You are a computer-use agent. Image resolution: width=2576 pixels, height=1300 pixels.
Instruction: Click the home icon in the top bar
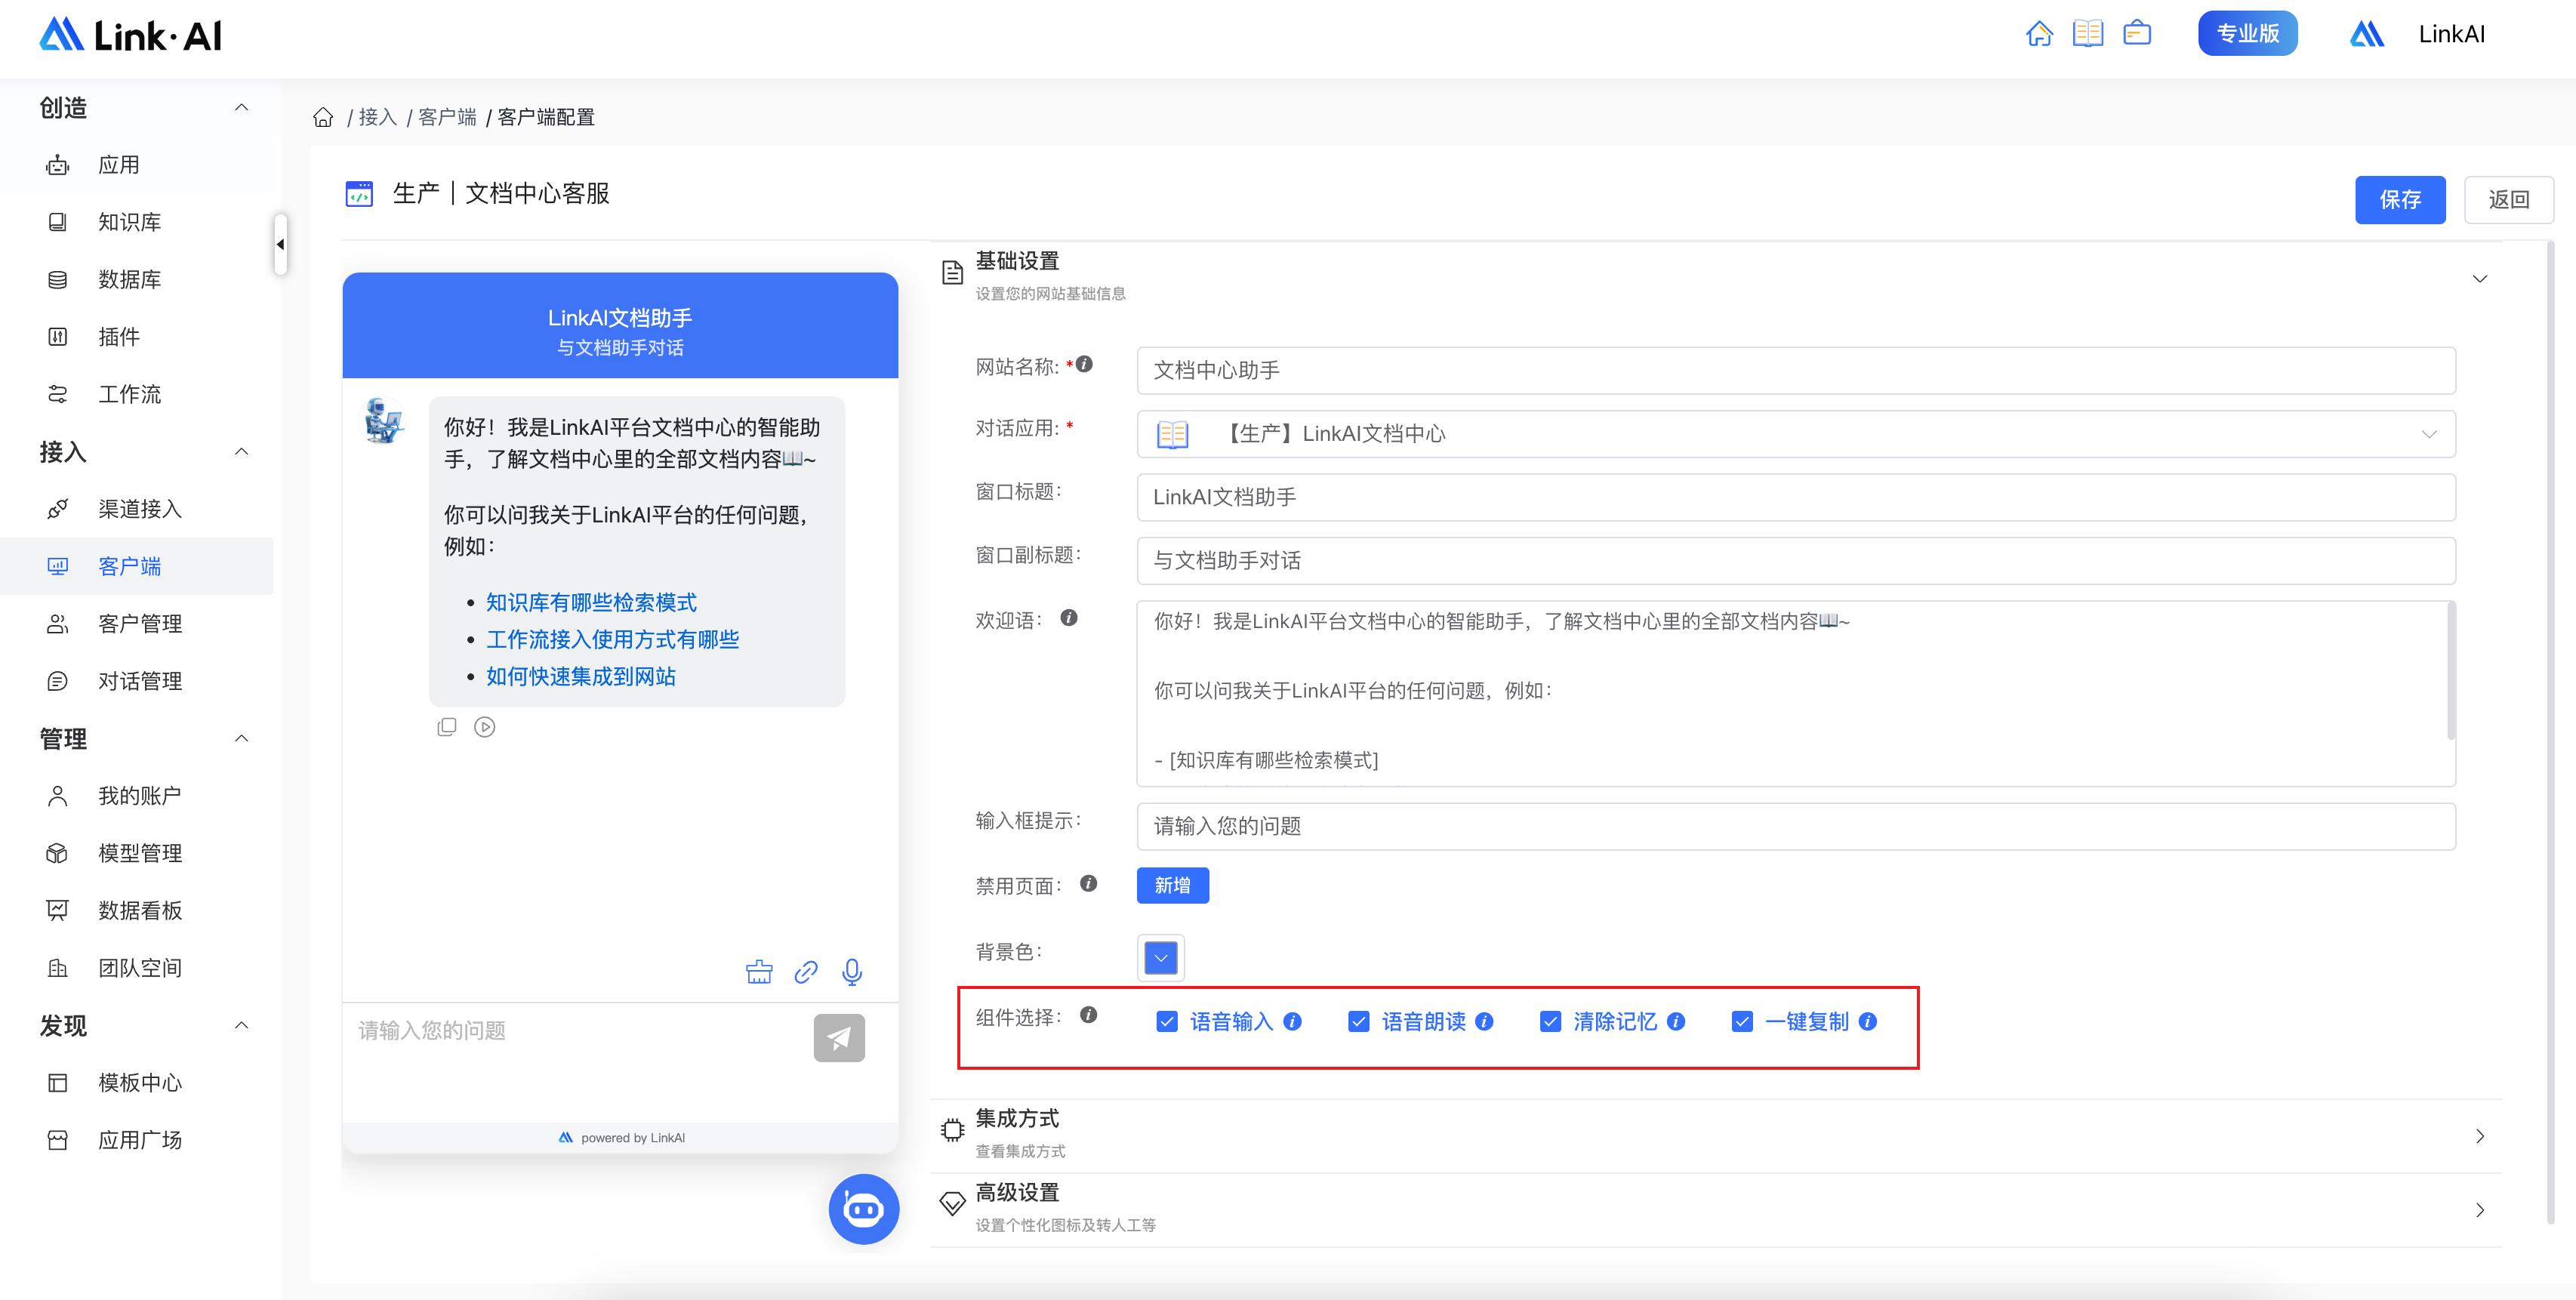click(2039, 33)
